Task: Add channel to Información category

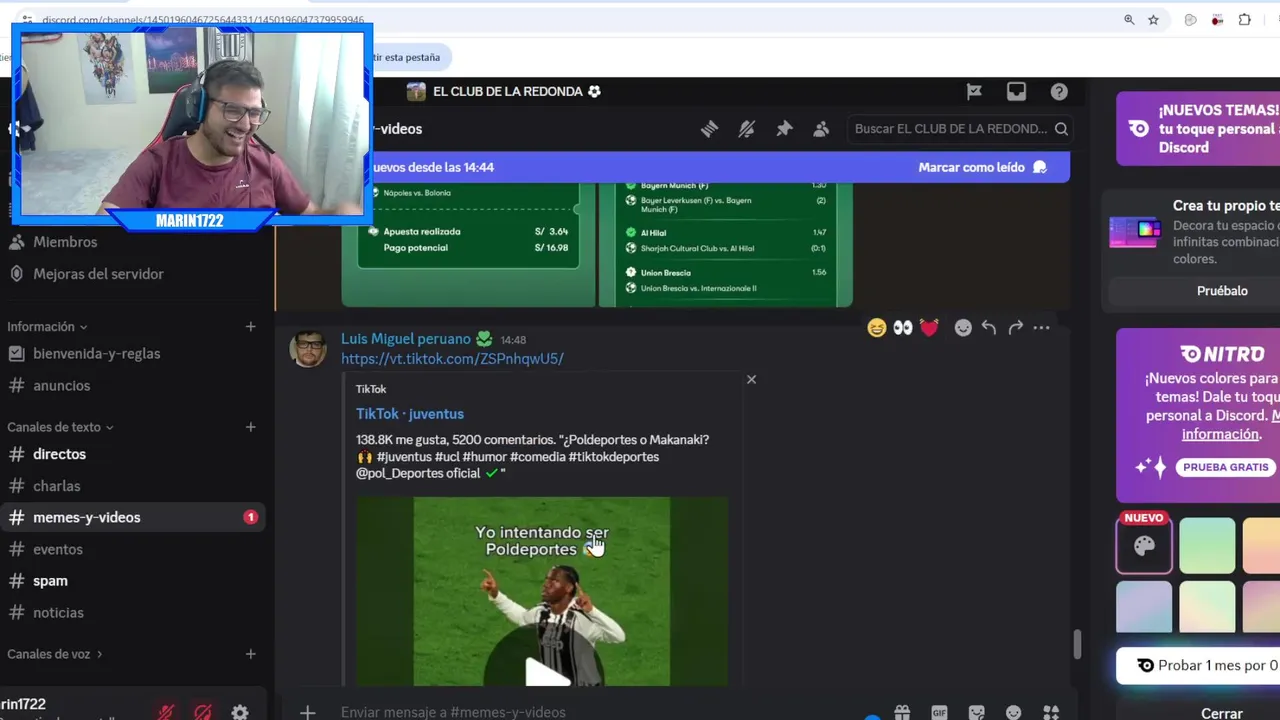Action: (250, 327)
